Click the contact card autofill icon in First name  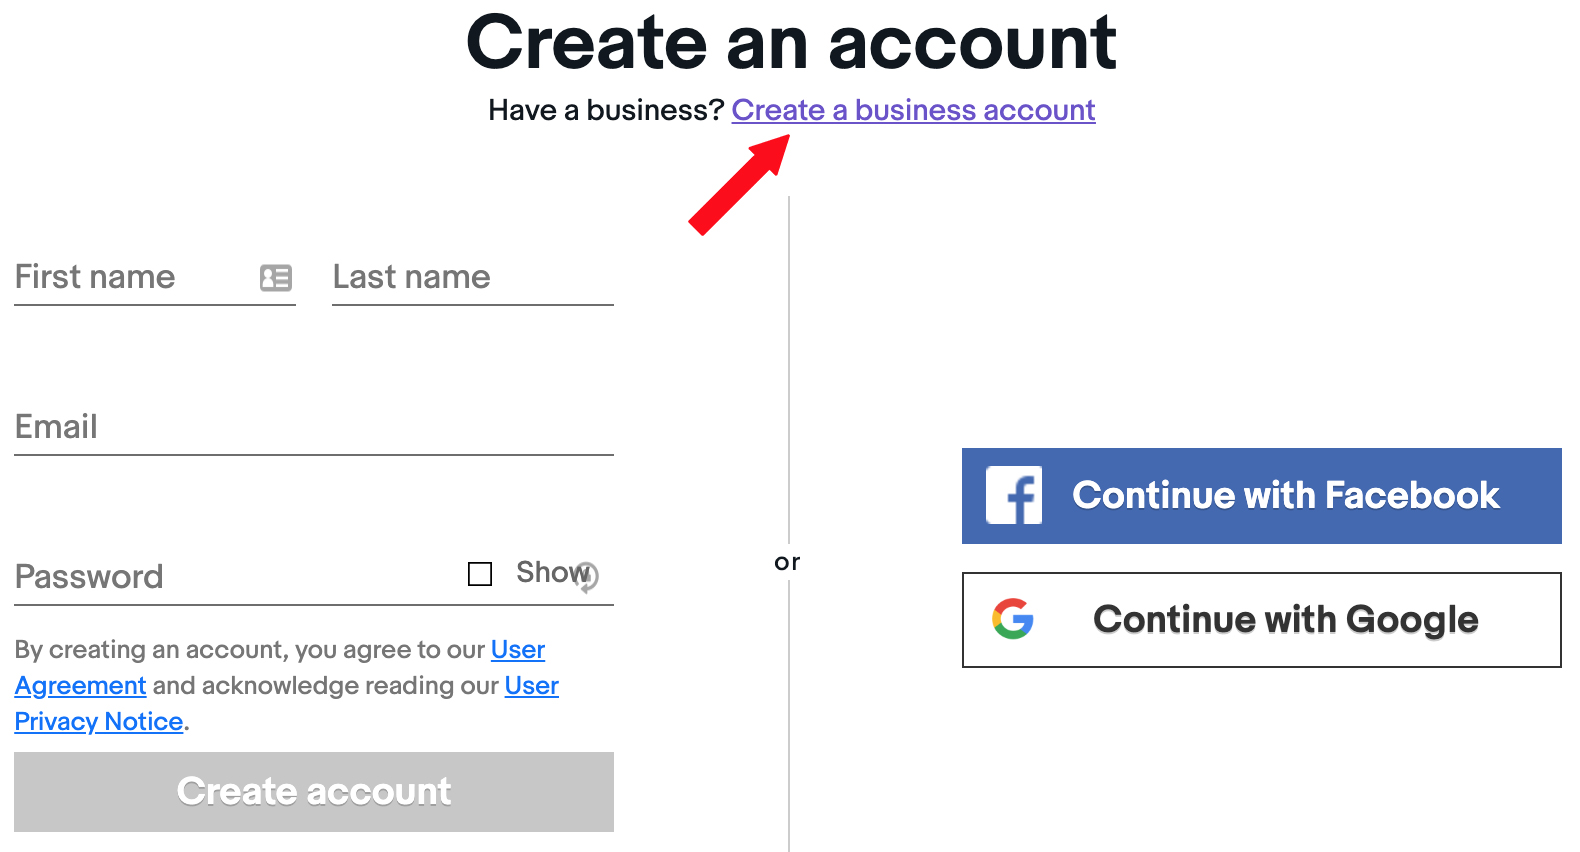tap(276, 277)
